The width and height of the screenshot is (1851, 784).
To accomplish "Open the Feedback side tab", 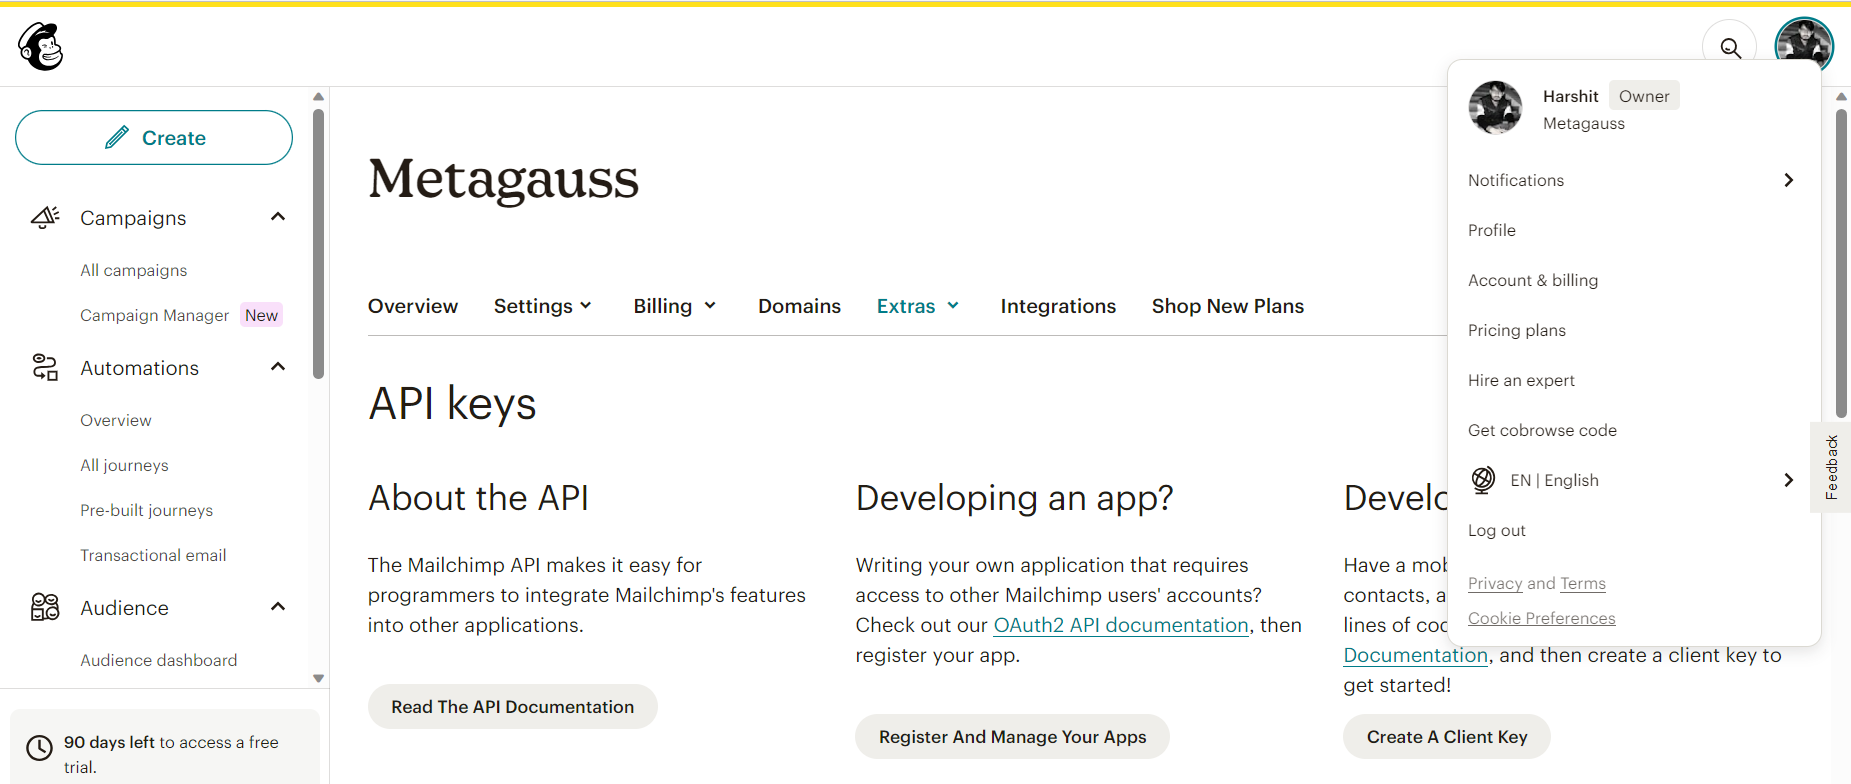I will pyautogui.click(x=1831, y=467).
